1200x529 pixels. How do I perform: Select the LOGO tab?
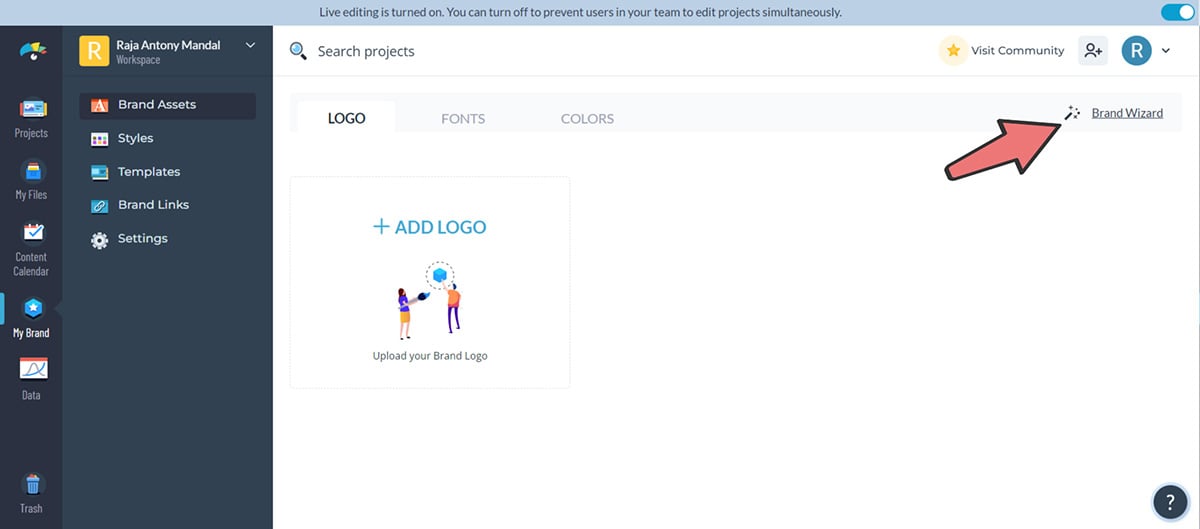point(346,118)
